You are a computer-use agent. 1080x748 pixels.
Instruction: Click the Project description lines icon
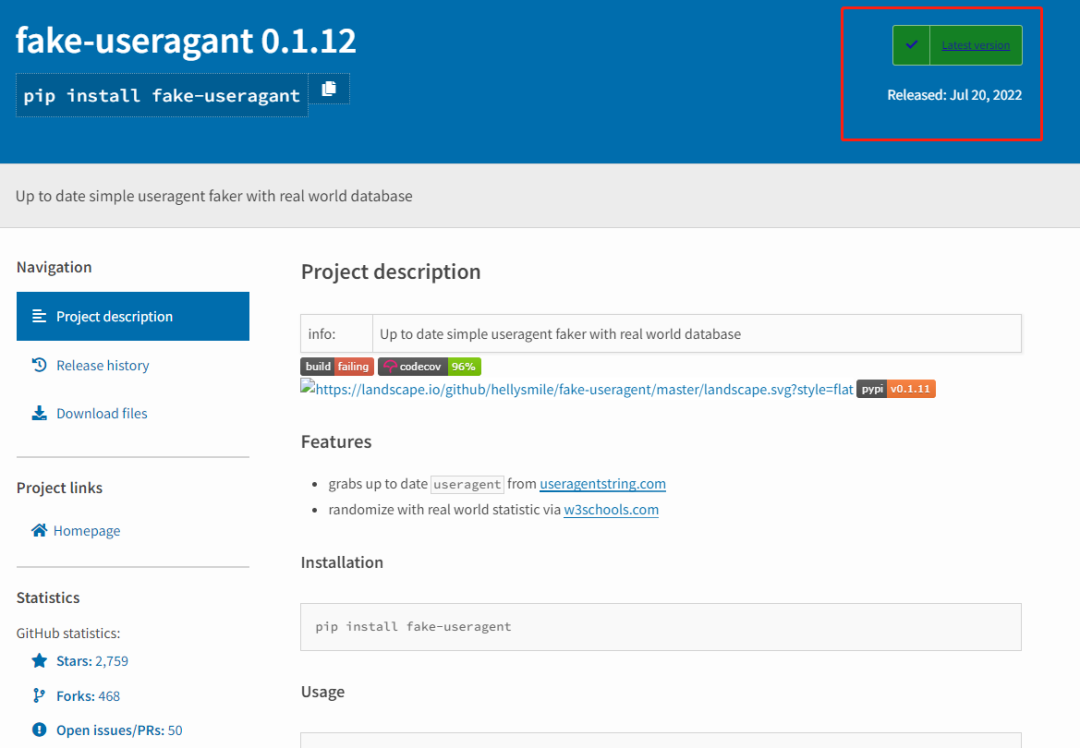click(39, 316)
